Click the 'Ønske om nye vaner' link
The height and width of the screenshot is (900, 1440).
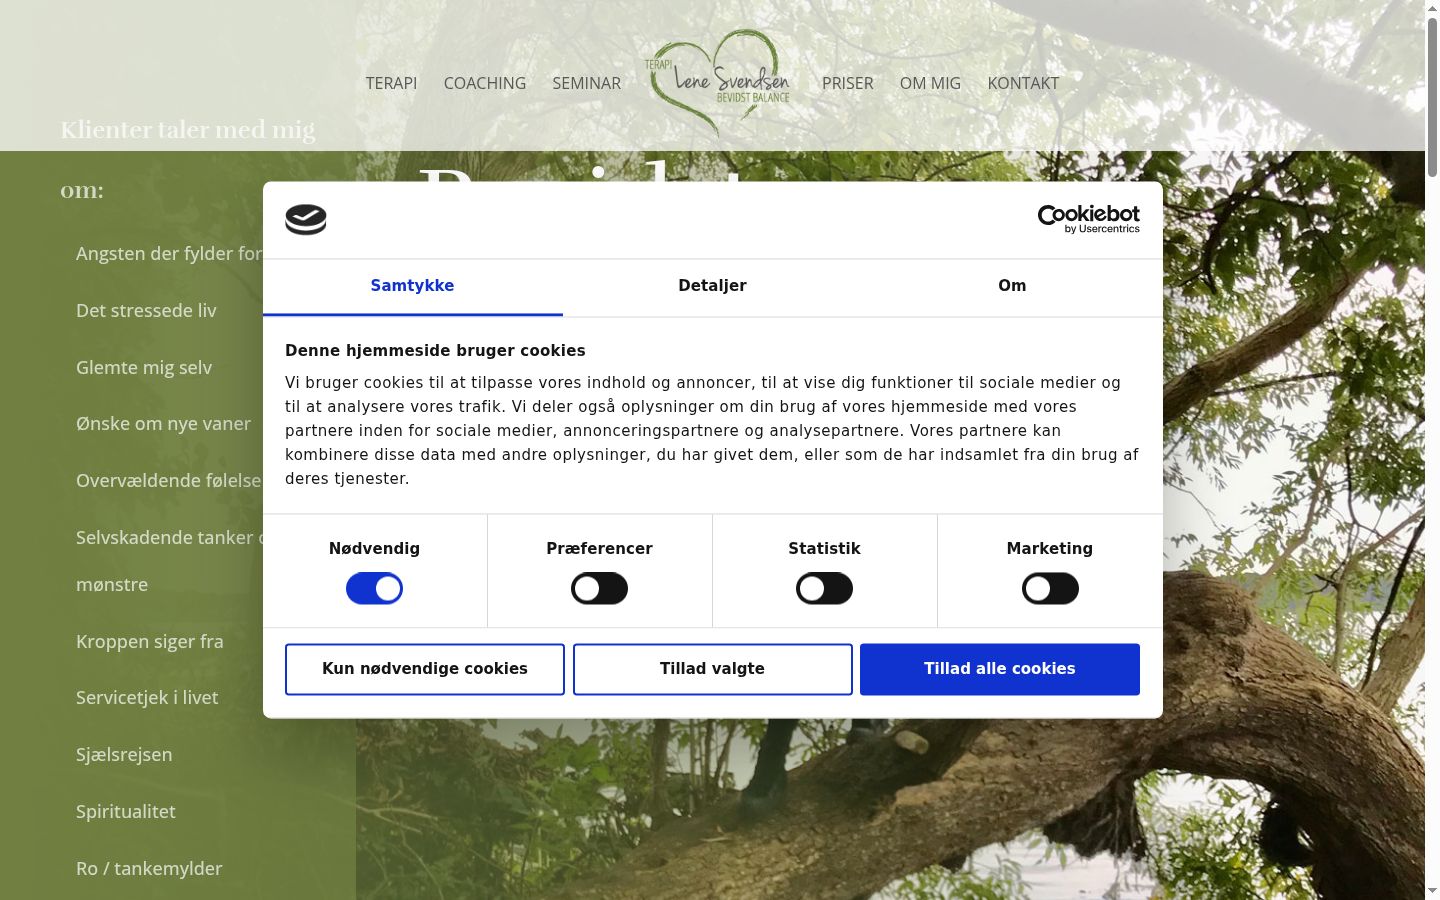coord(163,424)
